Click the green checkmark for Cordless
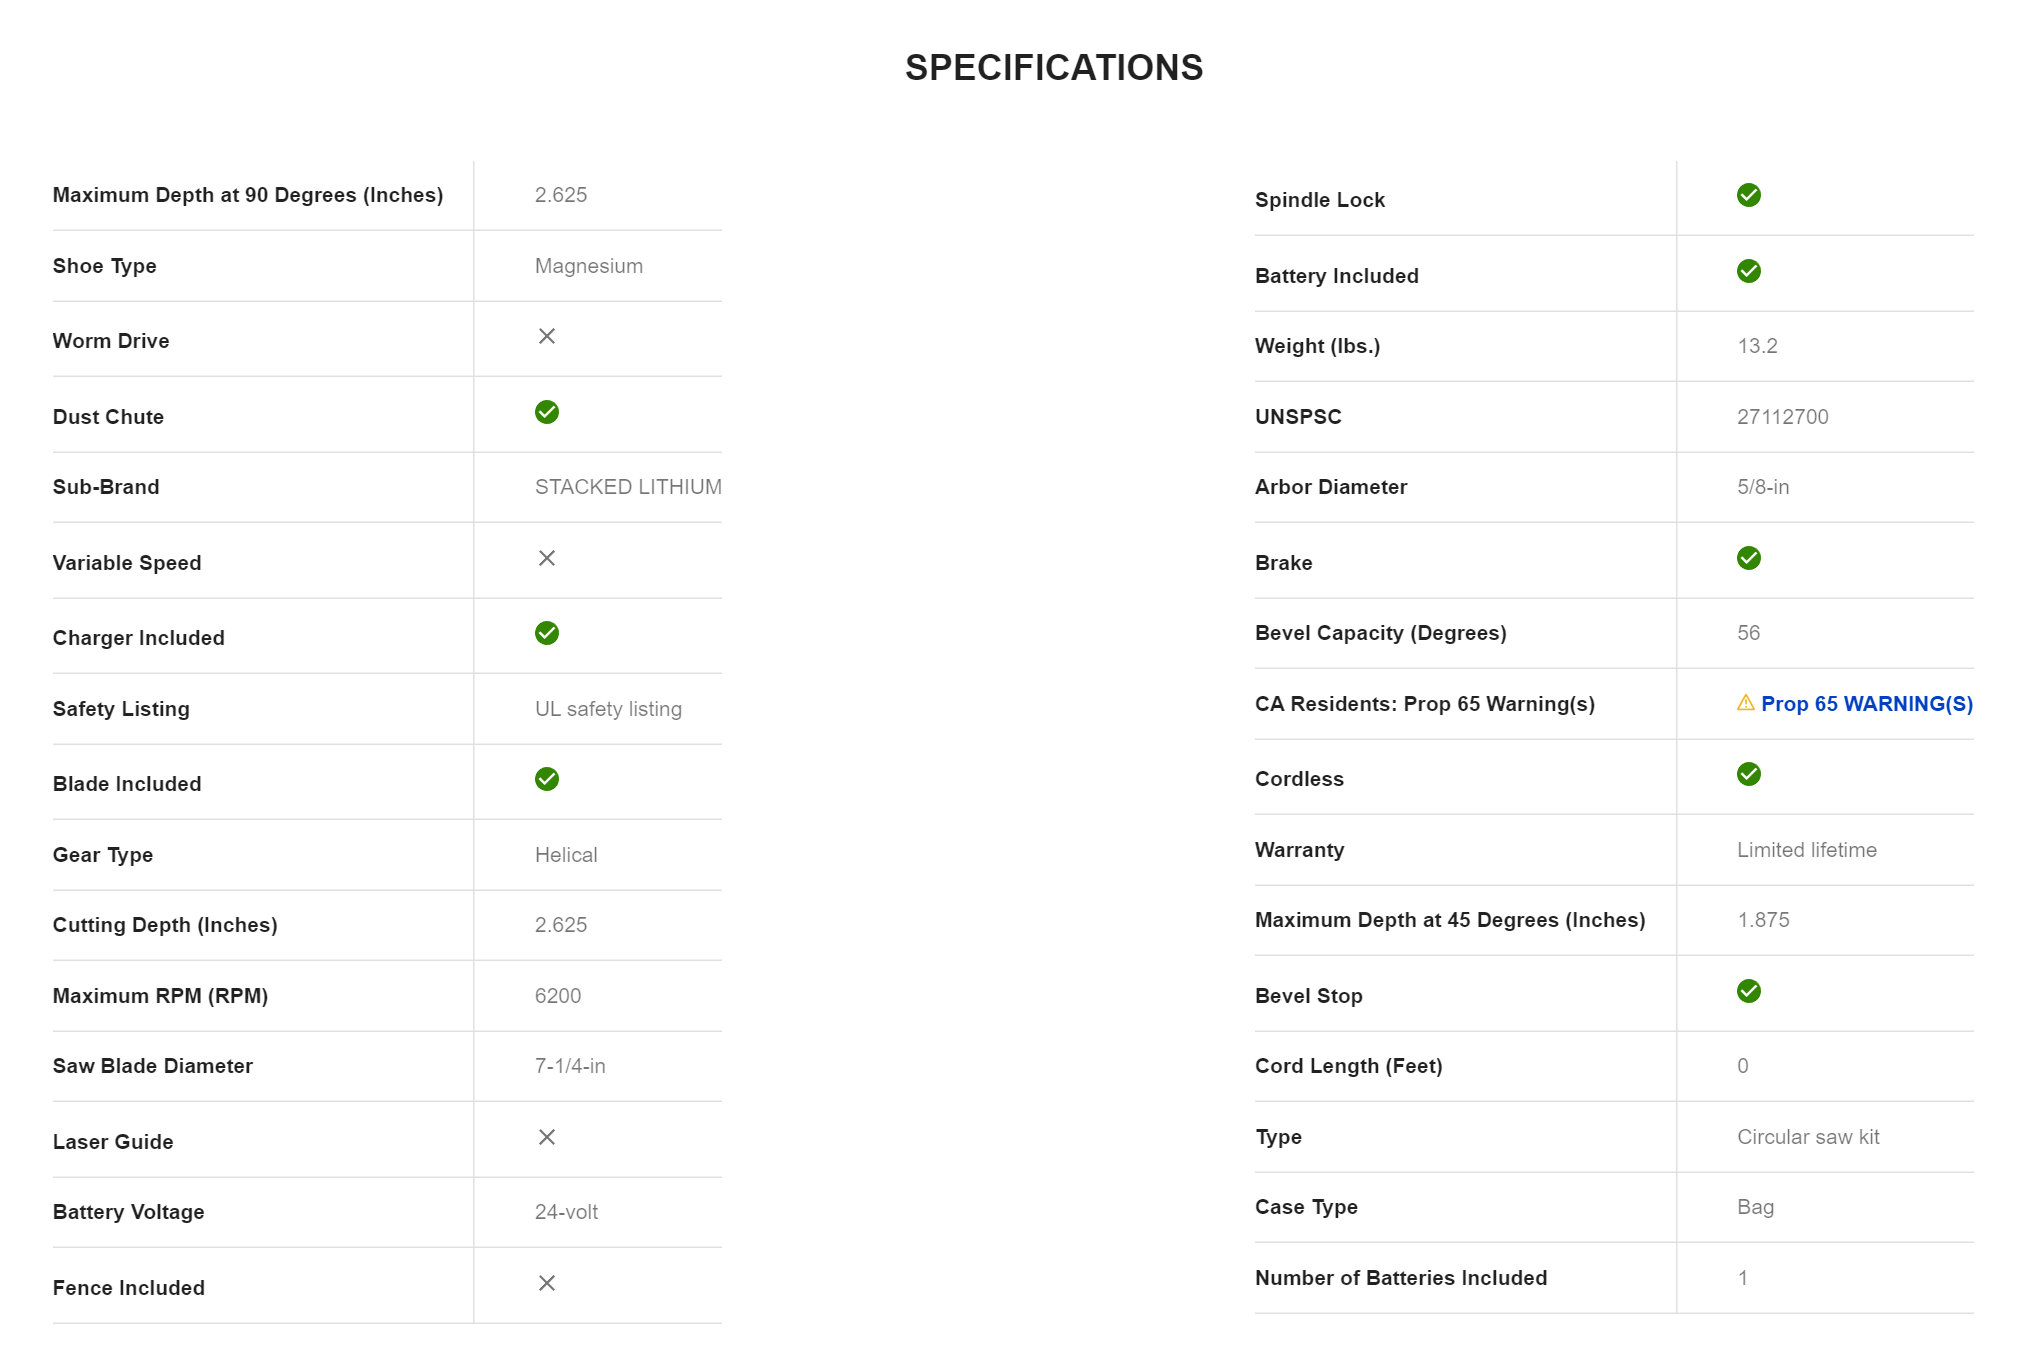The width and height of the screenshot is (2036, 1356). point(1748,774)
